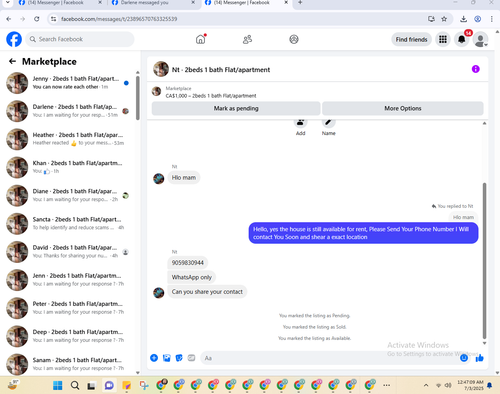Open the Groups icon in top navigation

pos(294,39)
